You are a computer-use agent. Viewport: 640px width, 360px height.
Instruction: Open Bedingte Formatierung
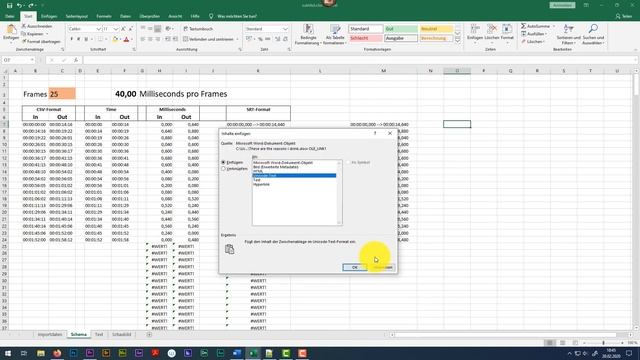[x=308, y=34]
